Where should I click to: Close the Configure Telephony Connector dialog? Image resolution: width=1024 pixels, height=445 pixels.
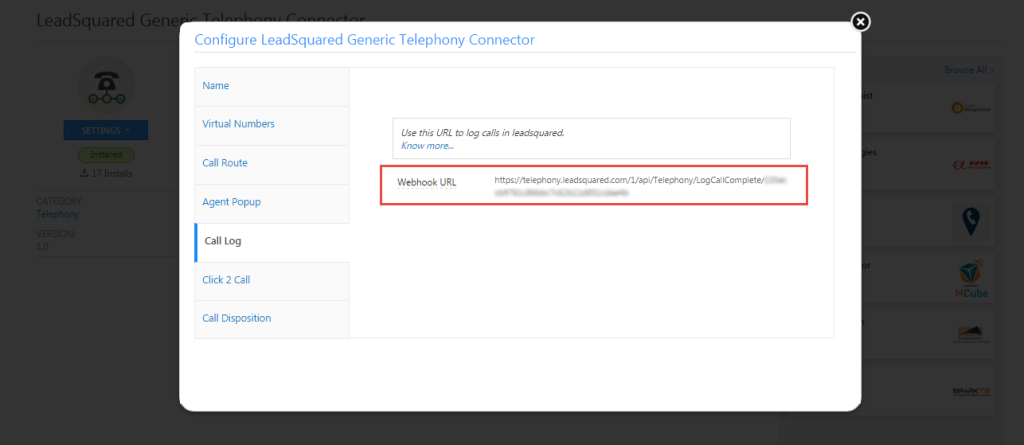pyautogui.click(x=861, y=22)
